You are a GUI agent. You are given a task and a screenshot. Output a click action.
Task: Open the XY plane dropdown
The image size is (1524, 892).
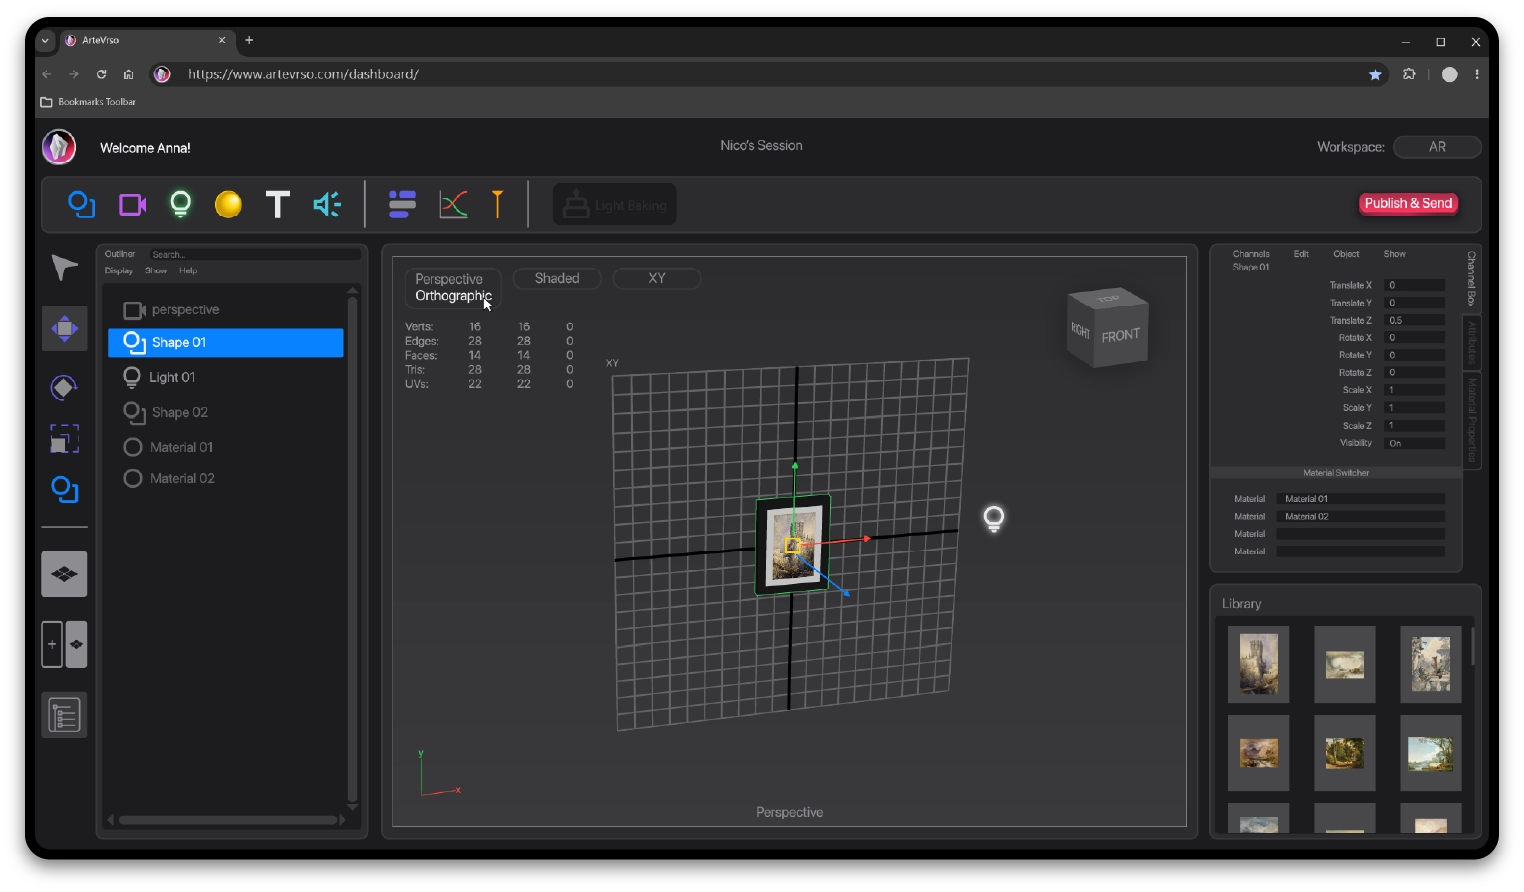(x=656, y=279)
